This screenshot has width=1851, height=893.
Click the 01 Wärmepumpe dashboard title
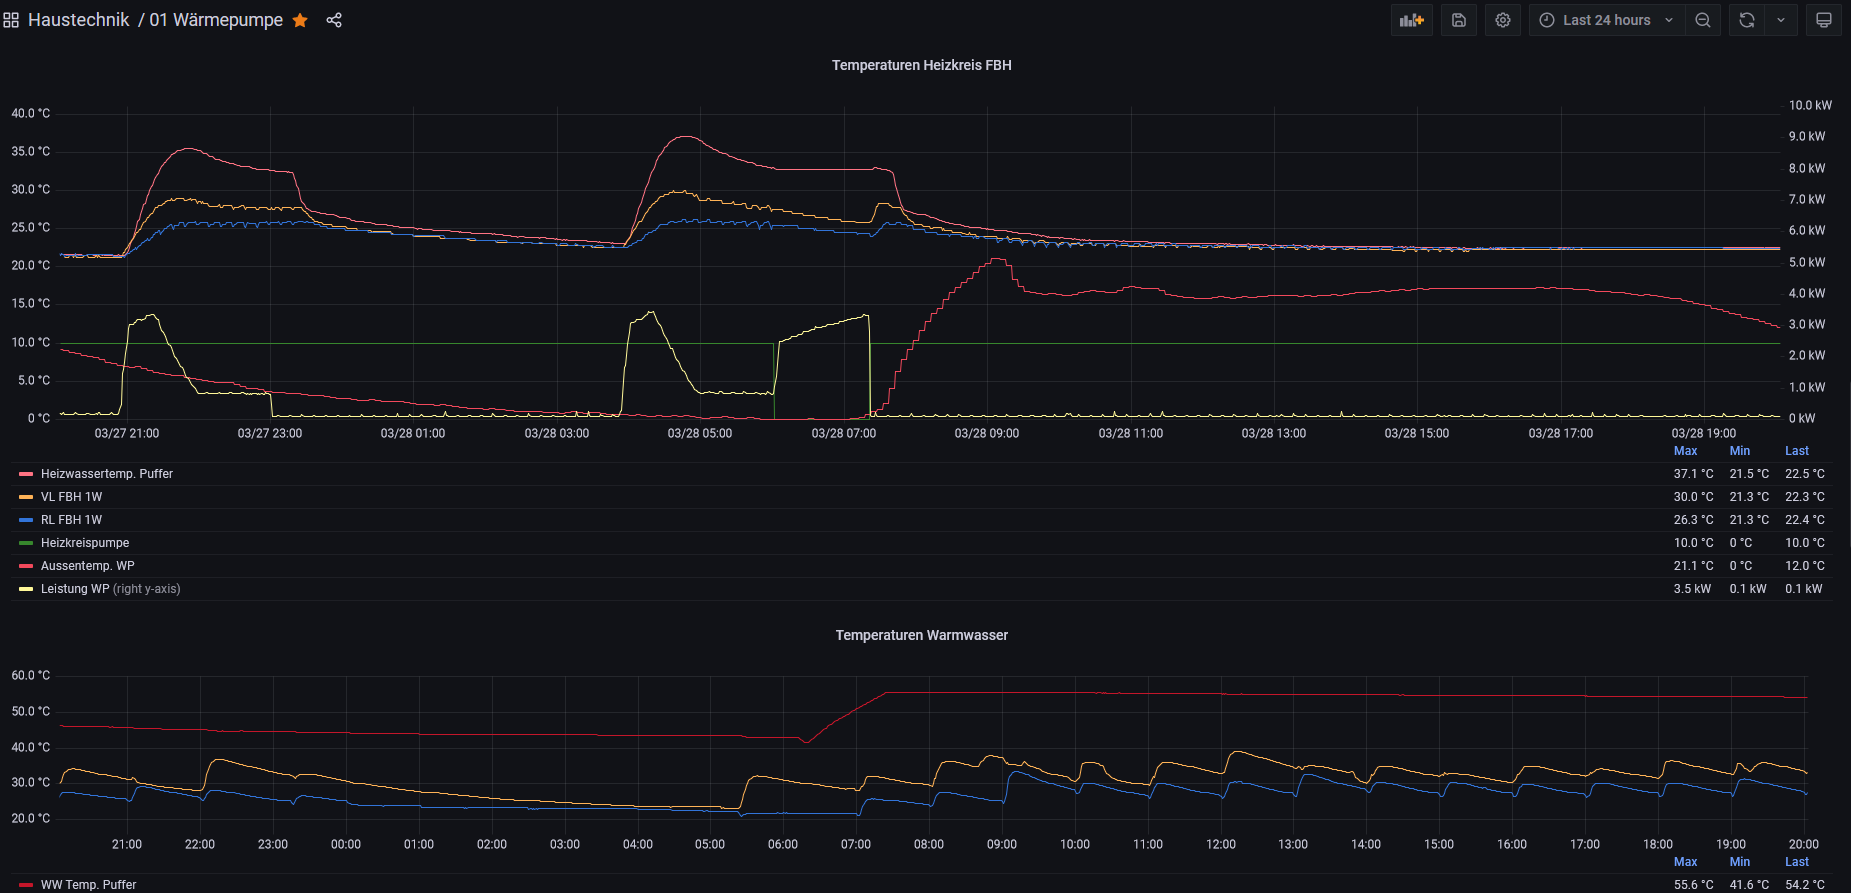click(216, 20)
